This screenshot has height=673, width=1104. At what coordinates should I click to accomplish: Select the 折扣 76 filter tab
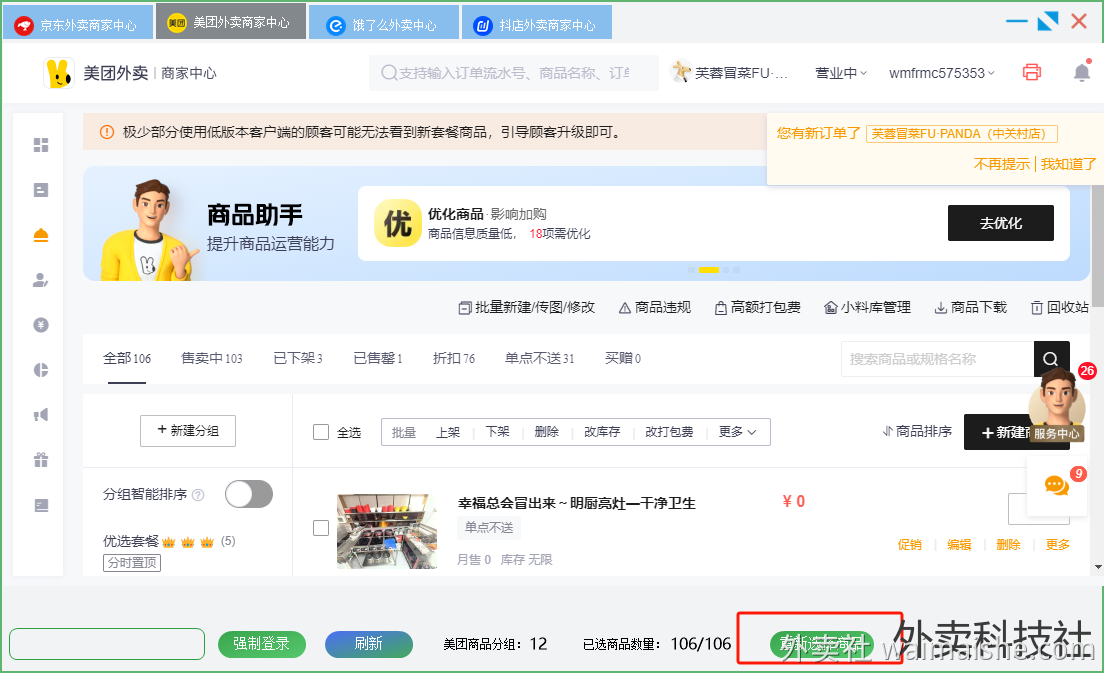point(454,358)
